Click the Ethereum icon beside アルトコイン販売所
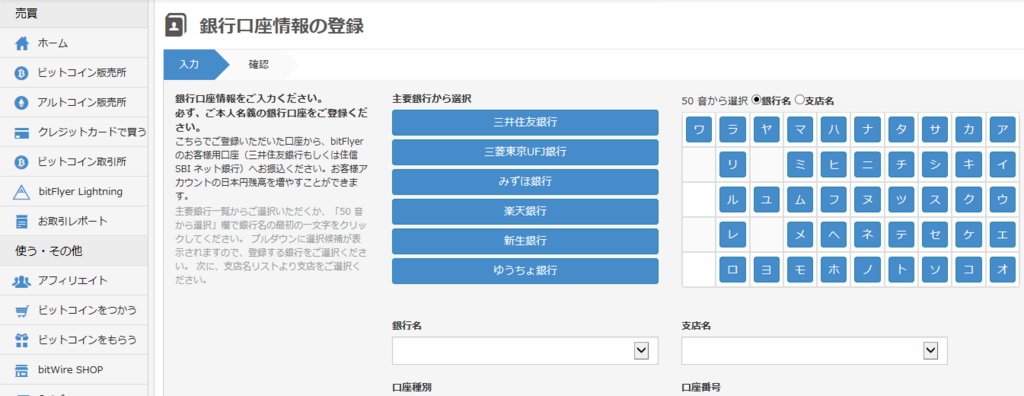Image resolution: width=1024 pixels, height=396 pixels. [22, 103]
